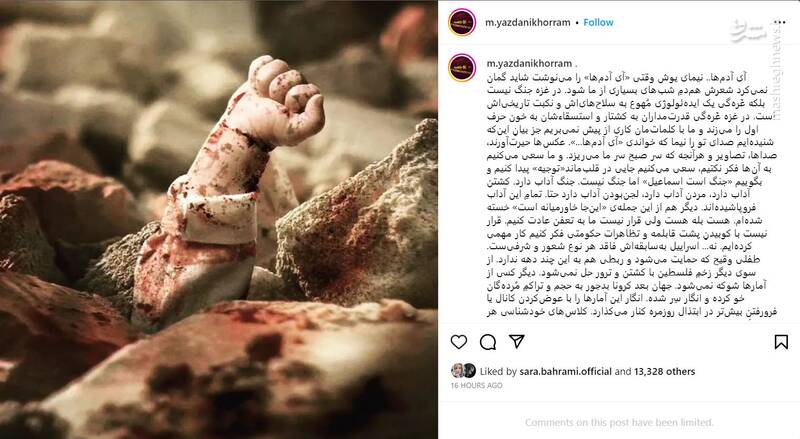The width and height of the screenshot is (800, 439).
Task: Click the 16 HOURS AGO timestamp
Action: click(477, 385)
